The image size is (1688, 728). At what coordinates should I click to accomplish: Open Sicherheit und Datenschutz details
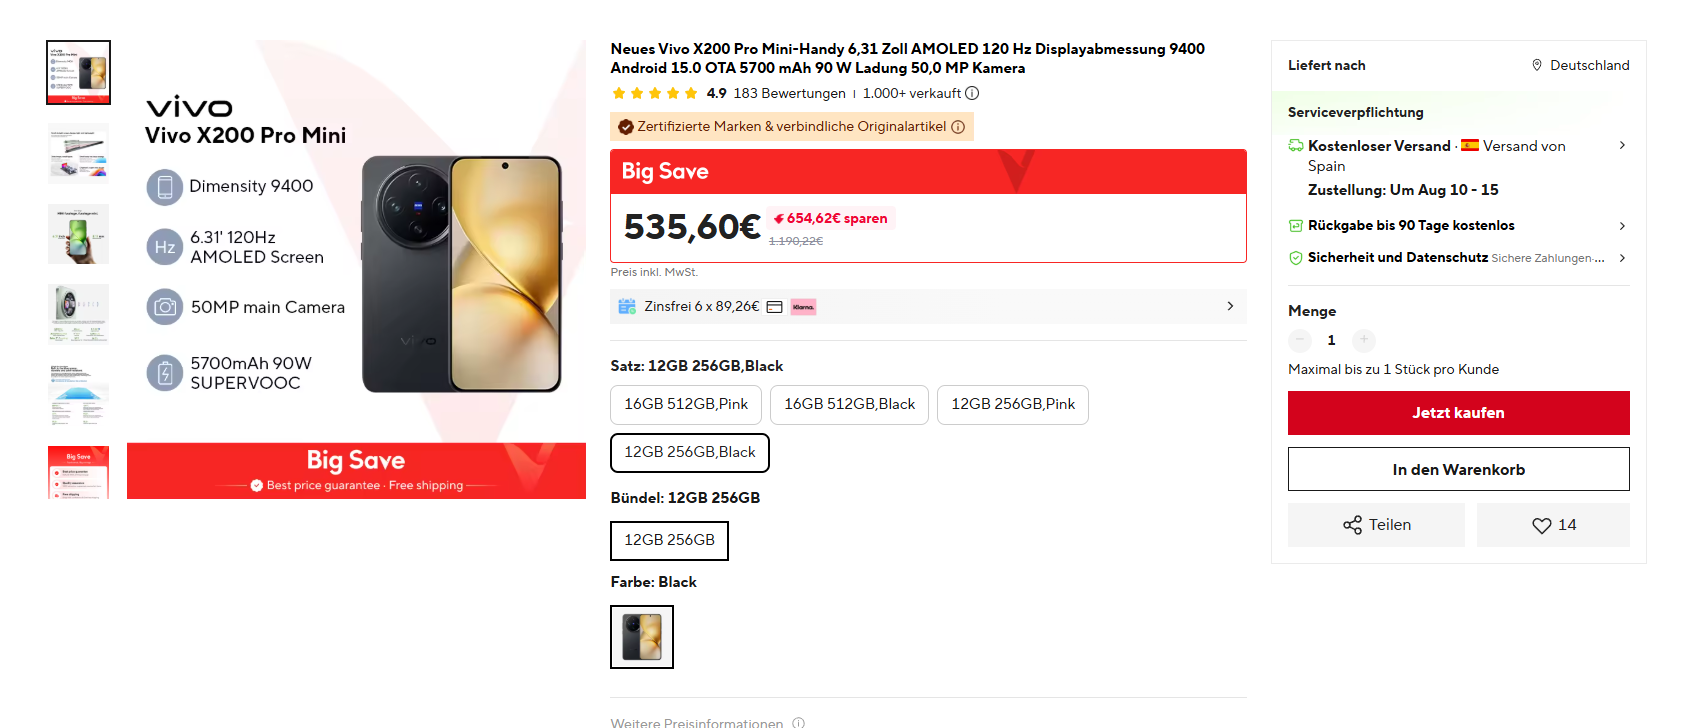pyautogui.click(x=1458, y=258)
